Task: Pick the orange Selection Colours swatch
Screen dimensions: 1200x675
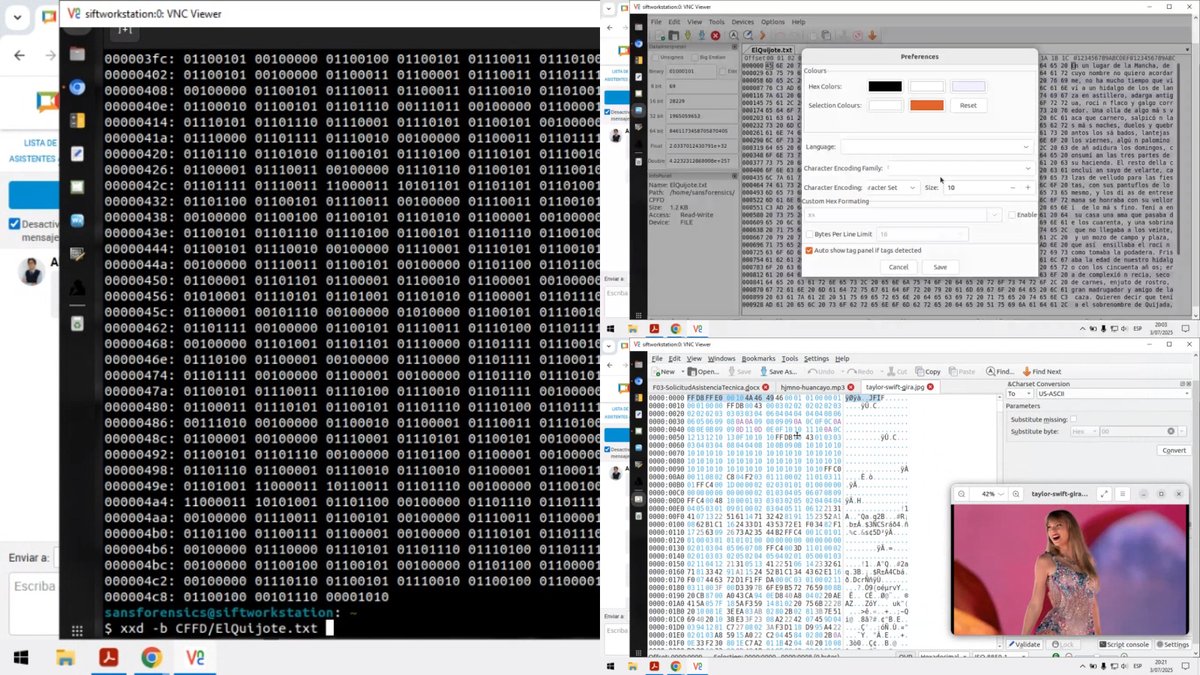Action: tap(926, 105)
